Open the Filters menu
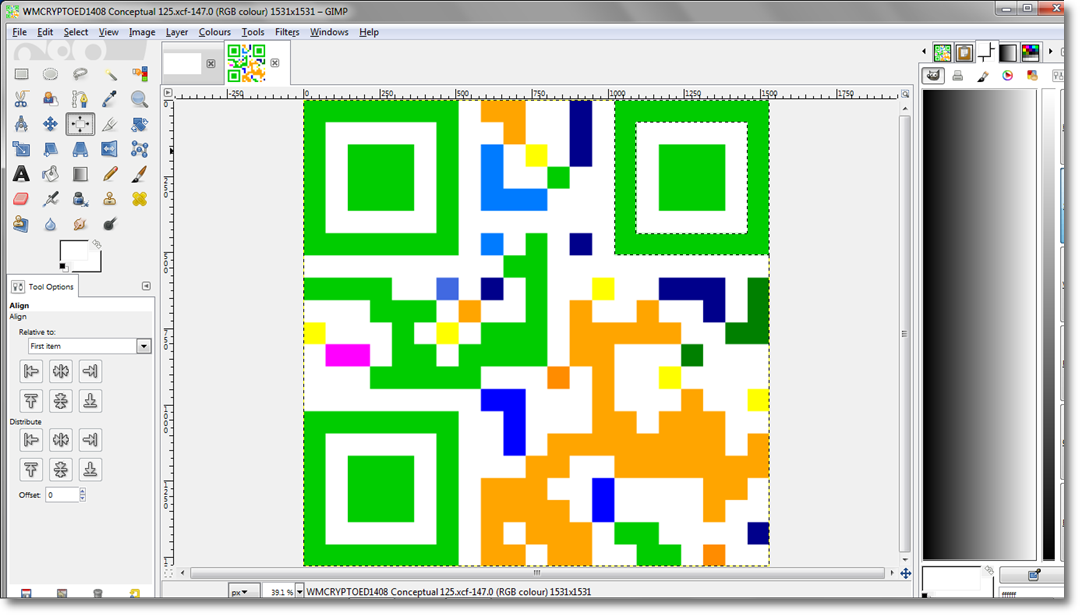This screenshot has height=615, width=1080. pos(287,32)
